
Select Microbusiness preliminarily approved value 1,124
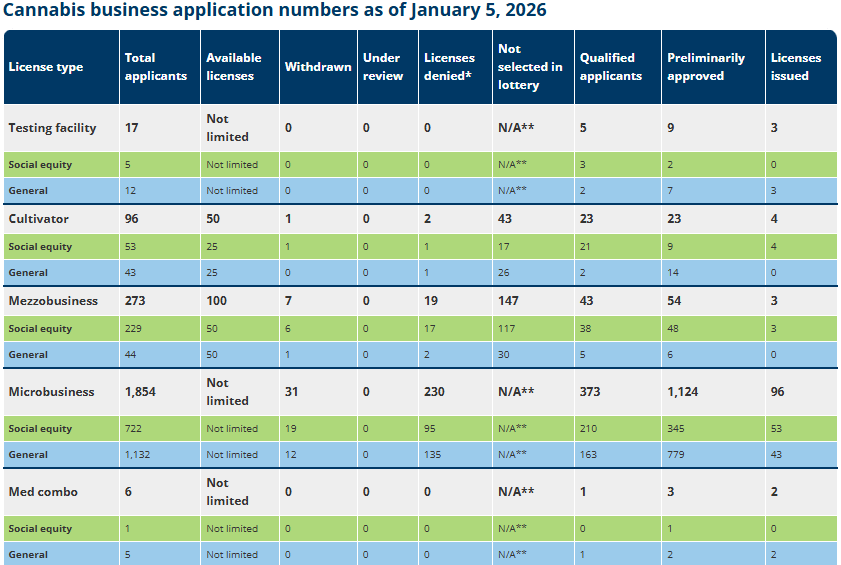(682, 392)
